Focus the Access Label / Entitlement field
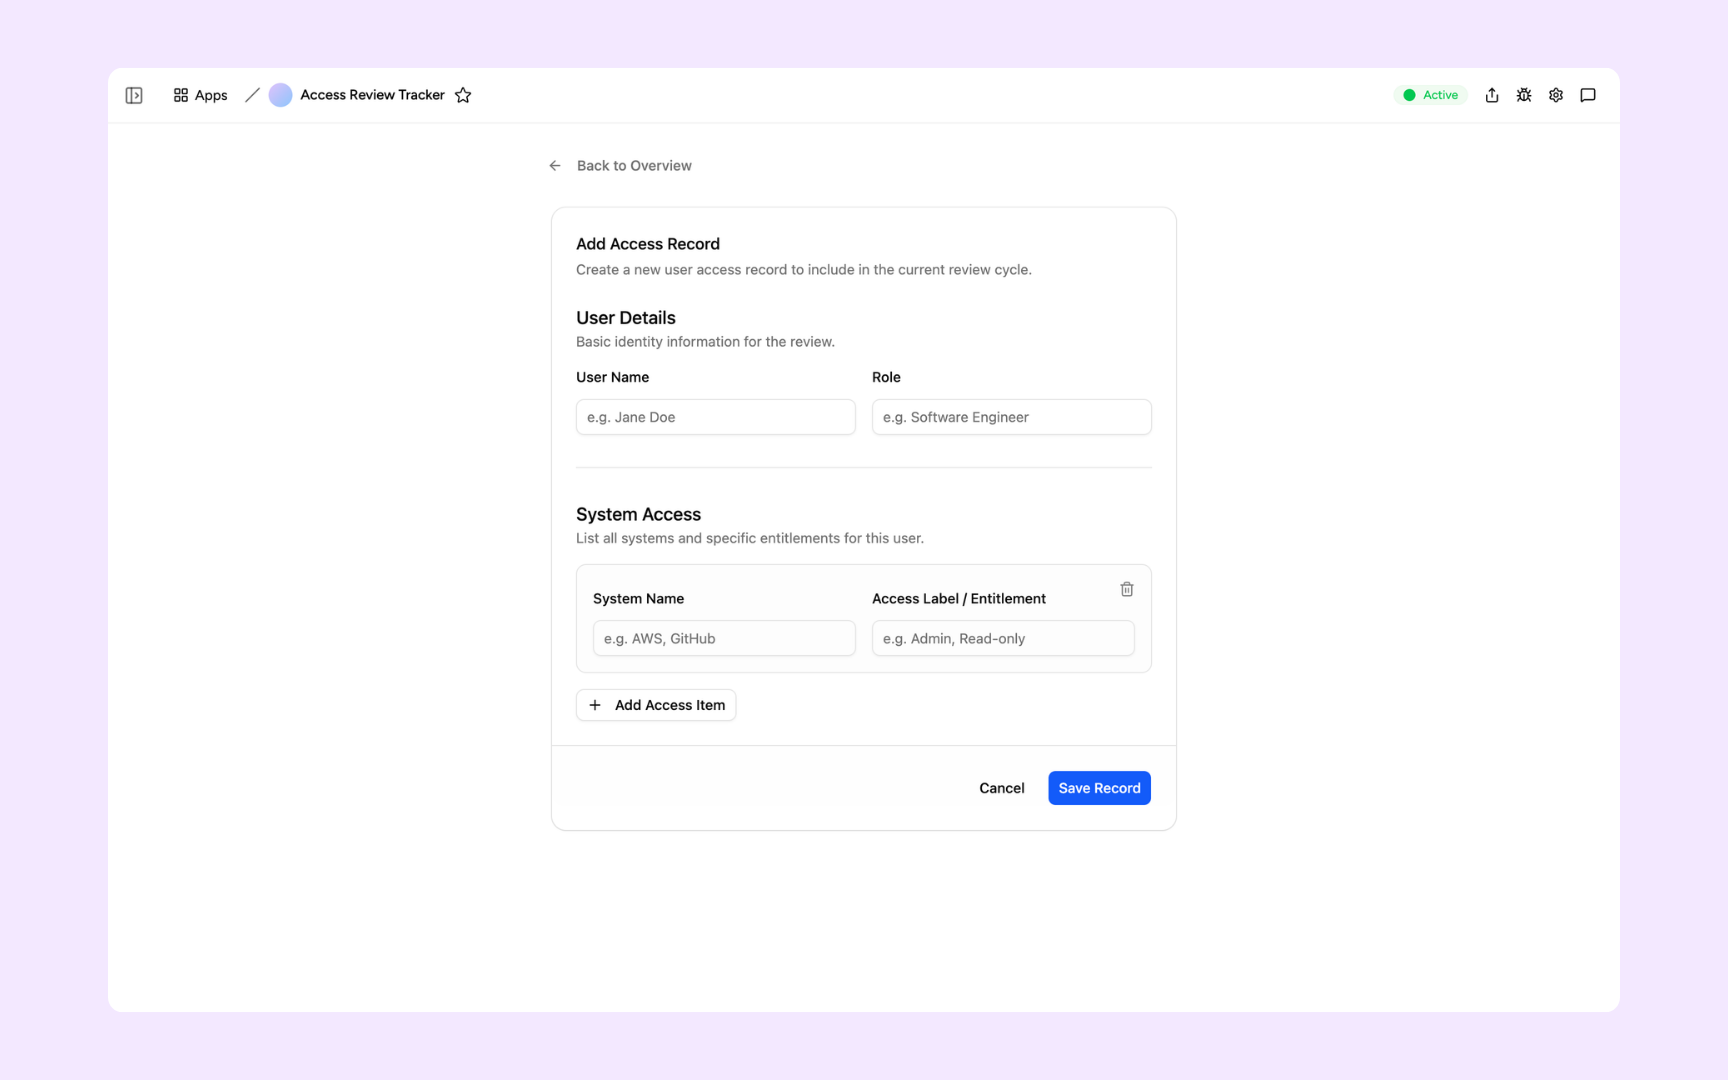Screen dimensions: 1728x1080 coord(1003,638)
